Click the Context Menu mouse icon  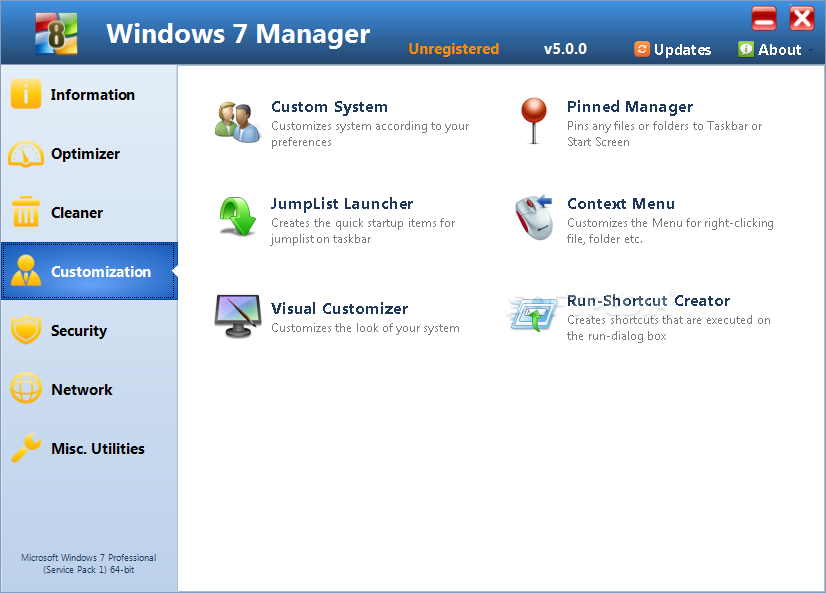534,216
